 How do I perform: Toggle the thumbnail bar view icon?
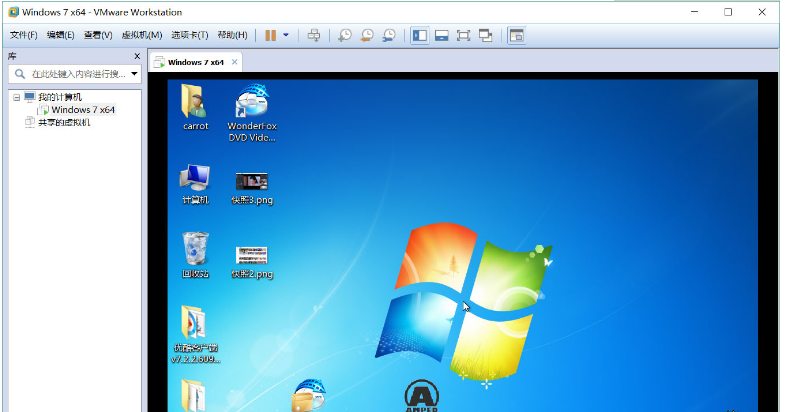pyautogui.click(x=442, y=36)
